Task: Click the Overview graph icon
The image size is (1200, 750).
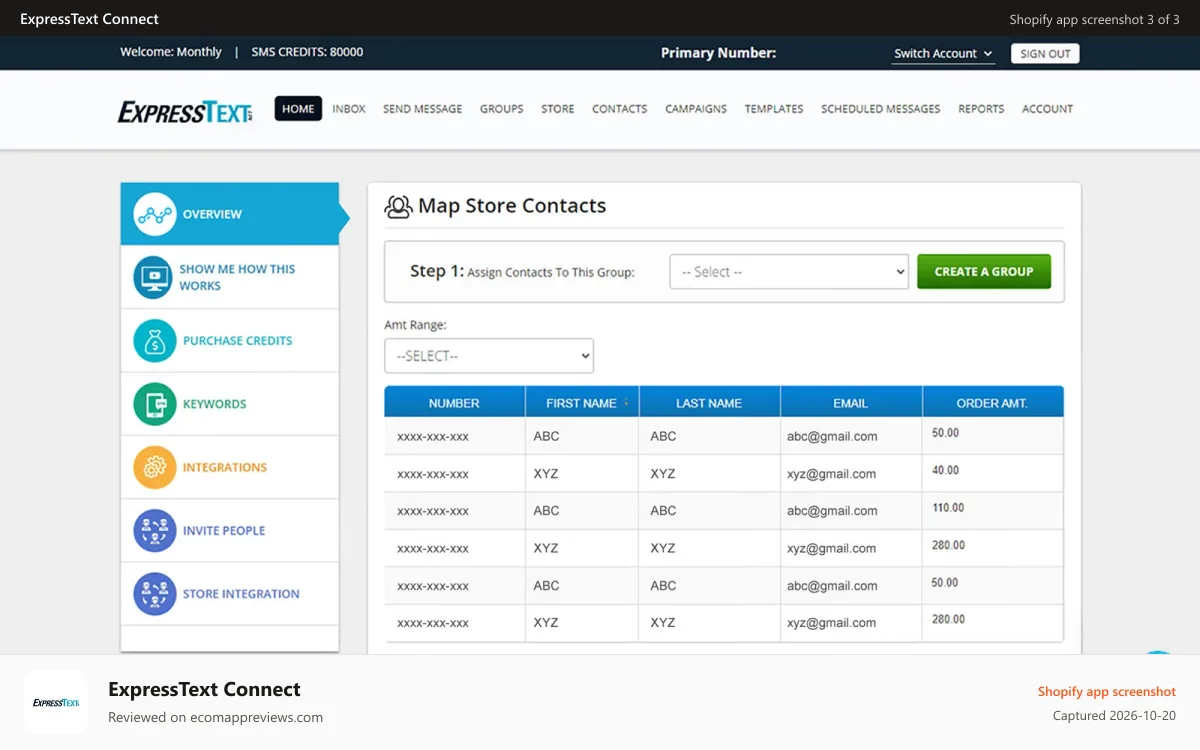Action: pyautogui.click(x=154, y=214)
